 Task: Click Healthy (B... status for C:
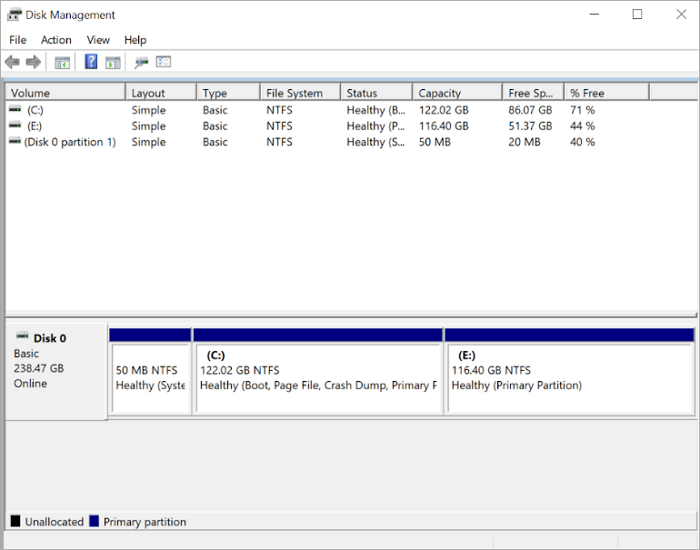pos(376,110)
